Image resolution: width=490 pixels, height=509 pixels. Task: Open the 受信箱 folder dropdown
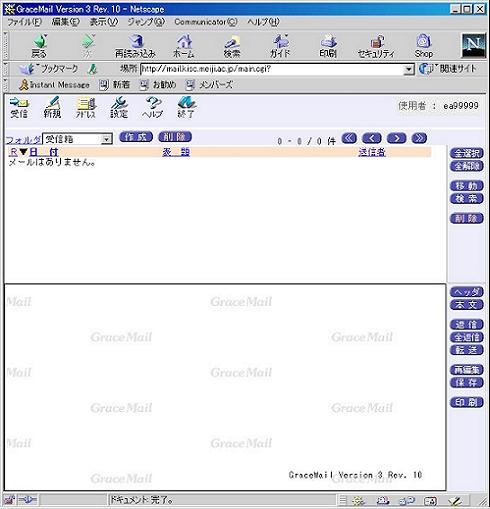(x=77, y=139)
